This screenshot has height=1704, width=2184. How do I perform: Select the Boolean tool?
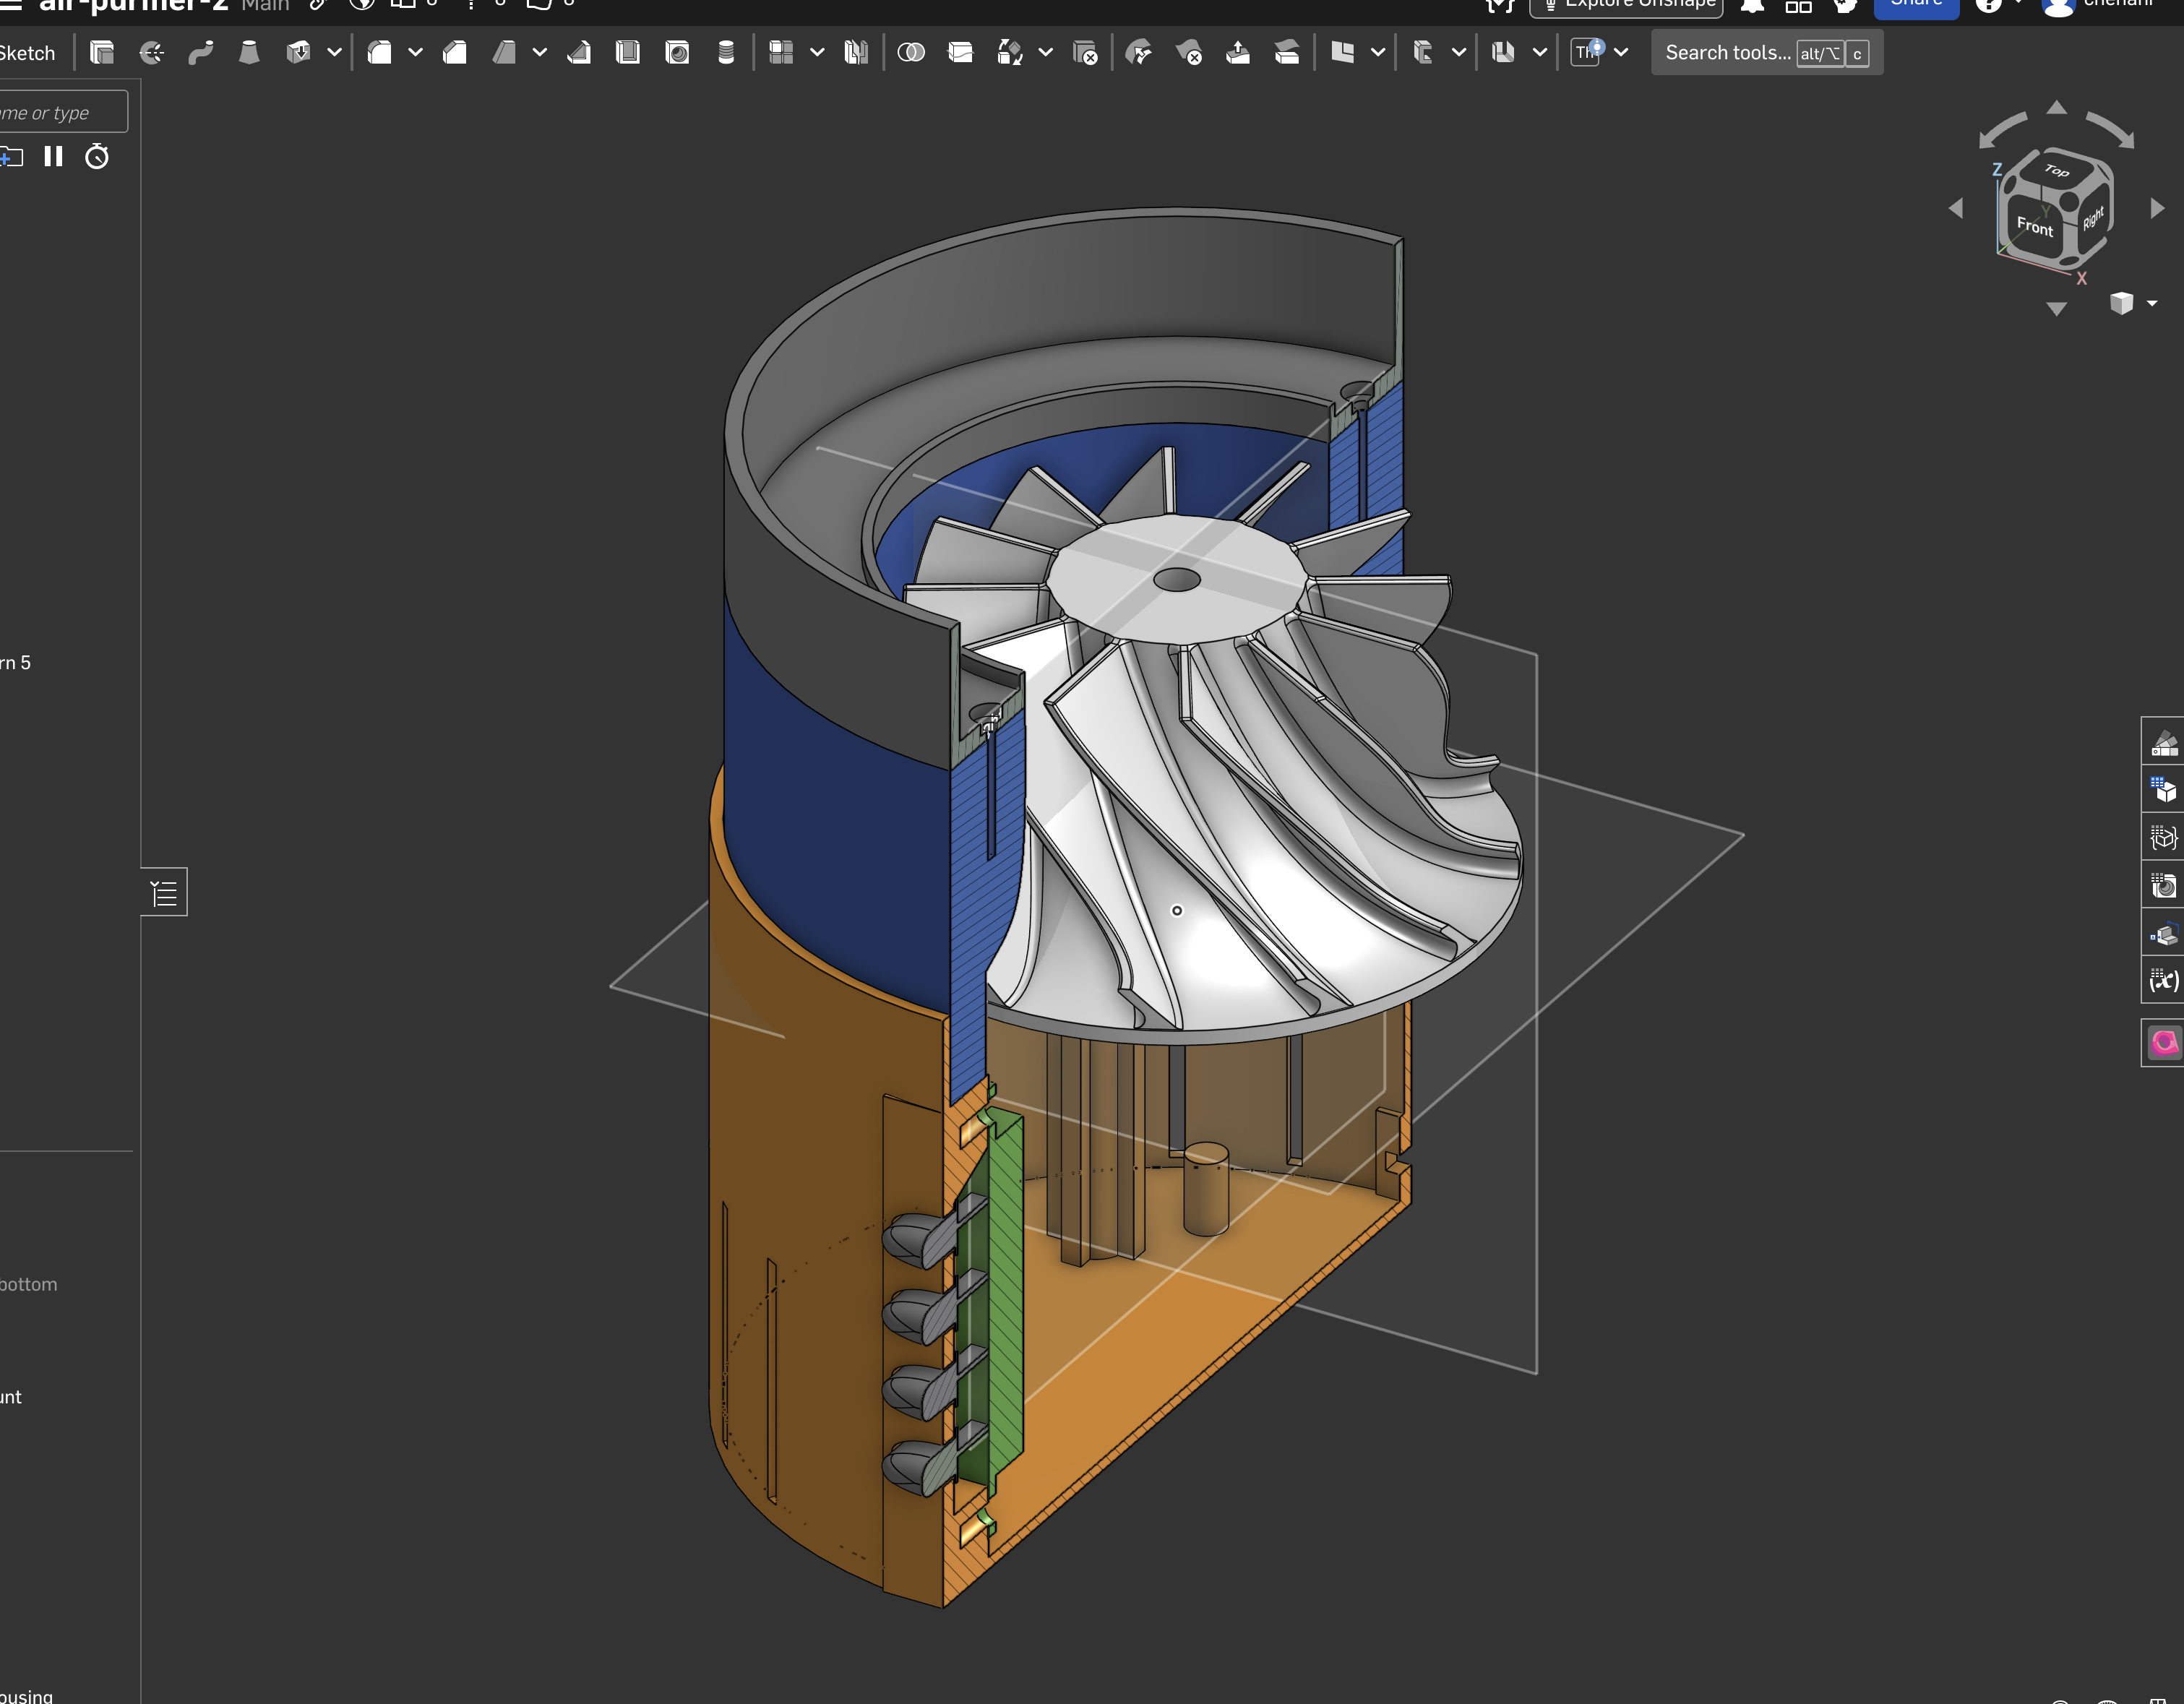[x=911, y=53]
